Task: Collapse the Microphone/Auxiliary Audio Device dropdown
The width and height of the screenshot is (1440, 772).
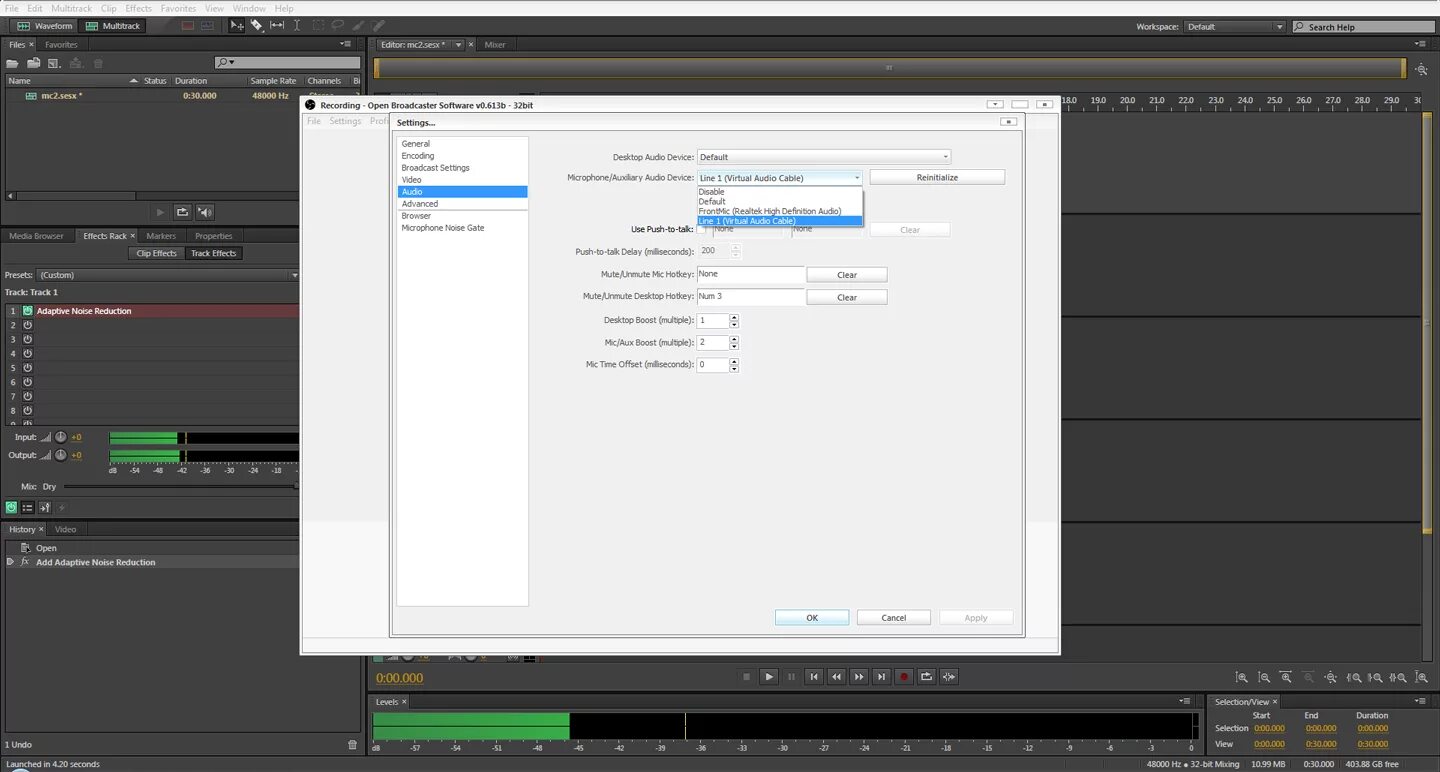Action: click(780, 178)
